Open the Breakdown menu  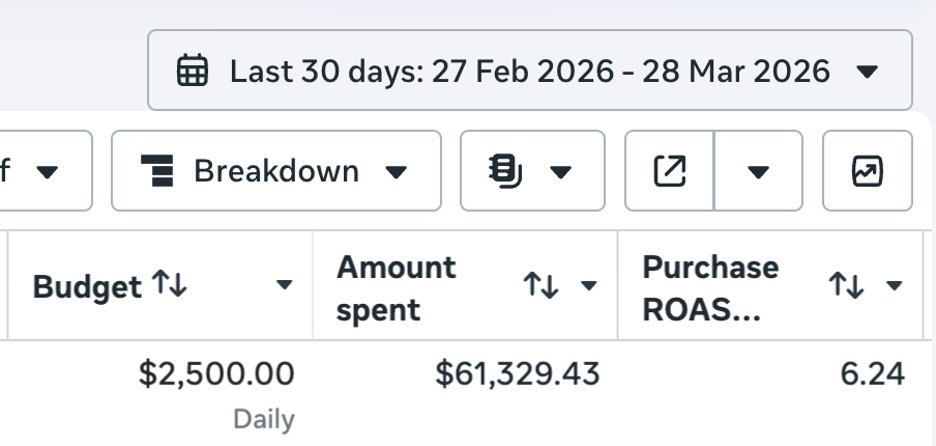pyautogui.click(x=276, y=171)
